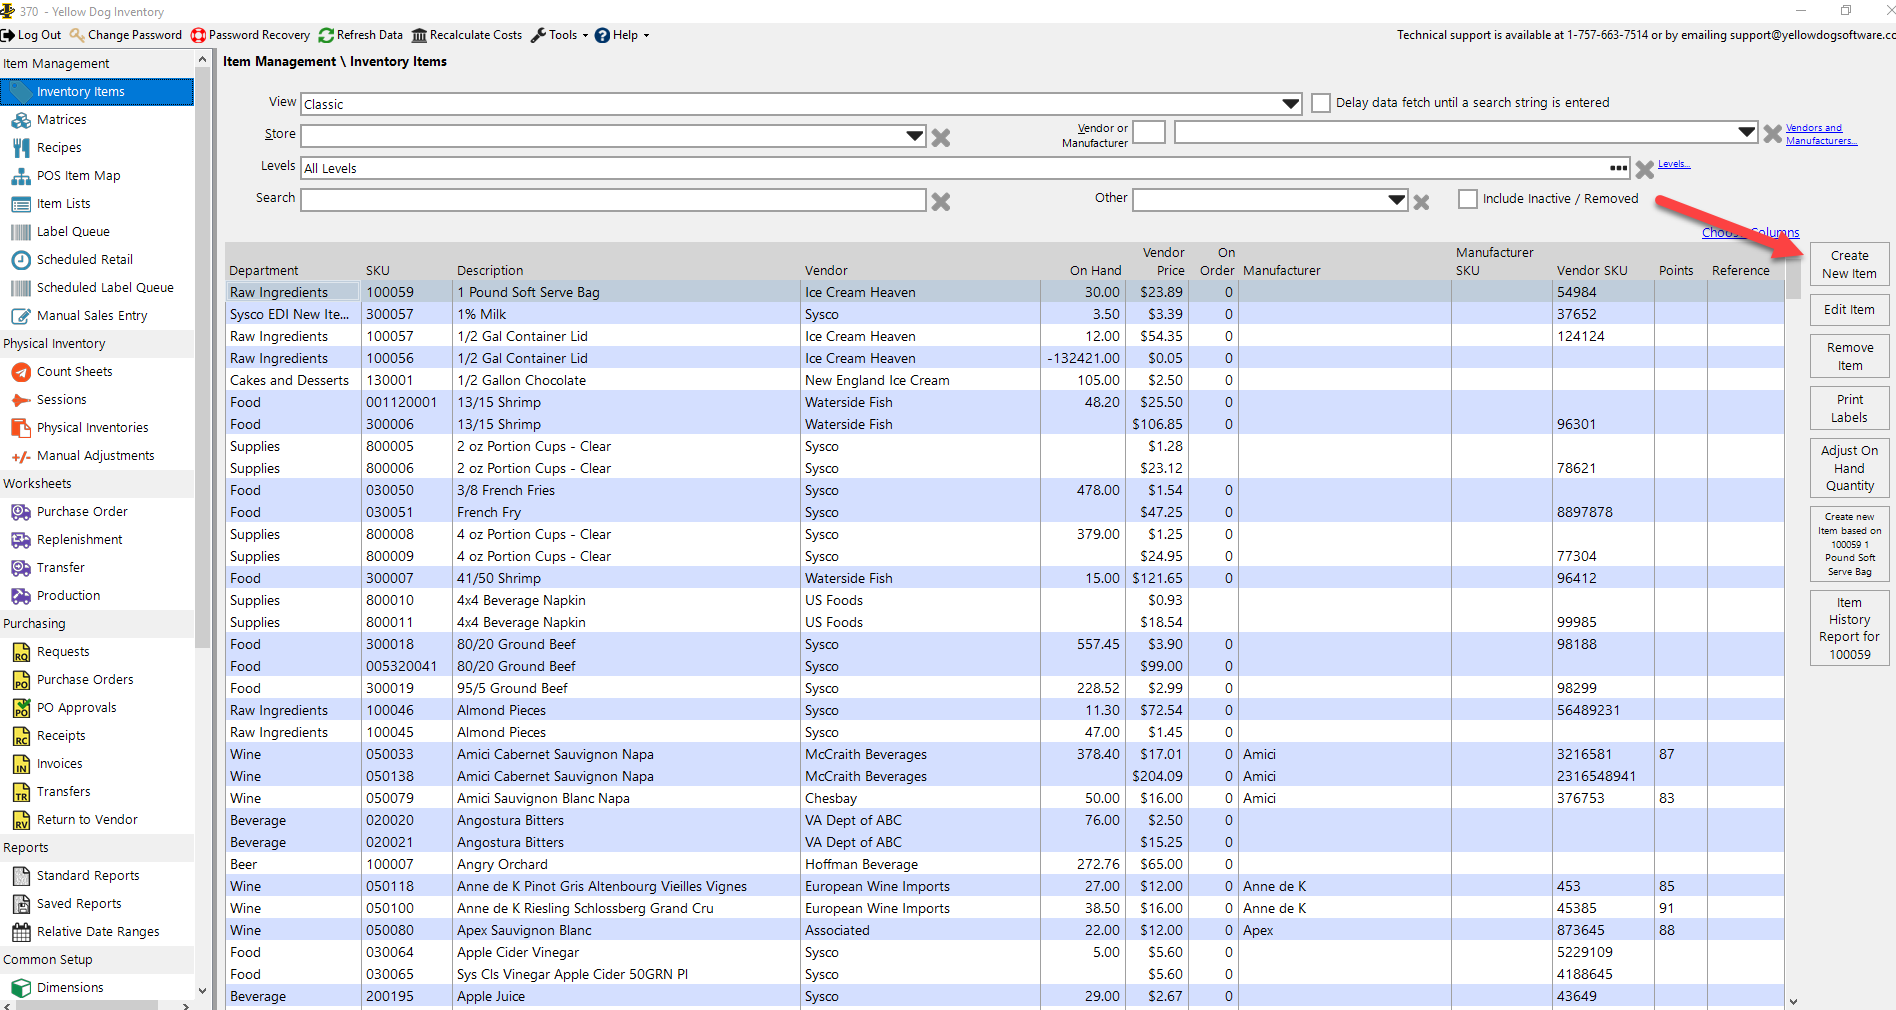Open Levels ellipsis selector
Screen dimensions: 1896x1010
tap(1618, 168)
